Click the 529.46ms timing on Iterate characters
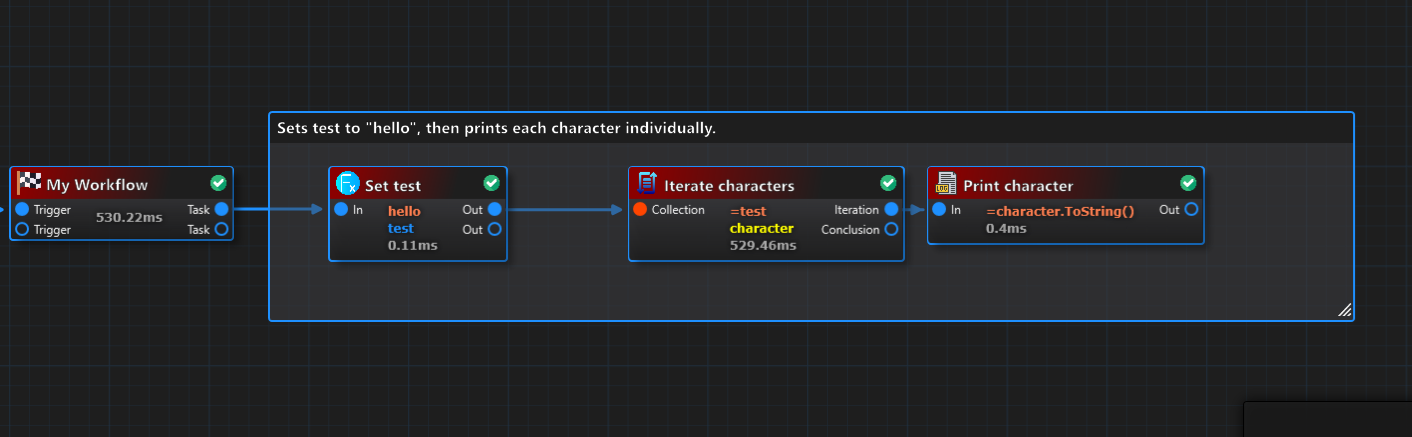 pyautogui.click(x=763, y=245)
